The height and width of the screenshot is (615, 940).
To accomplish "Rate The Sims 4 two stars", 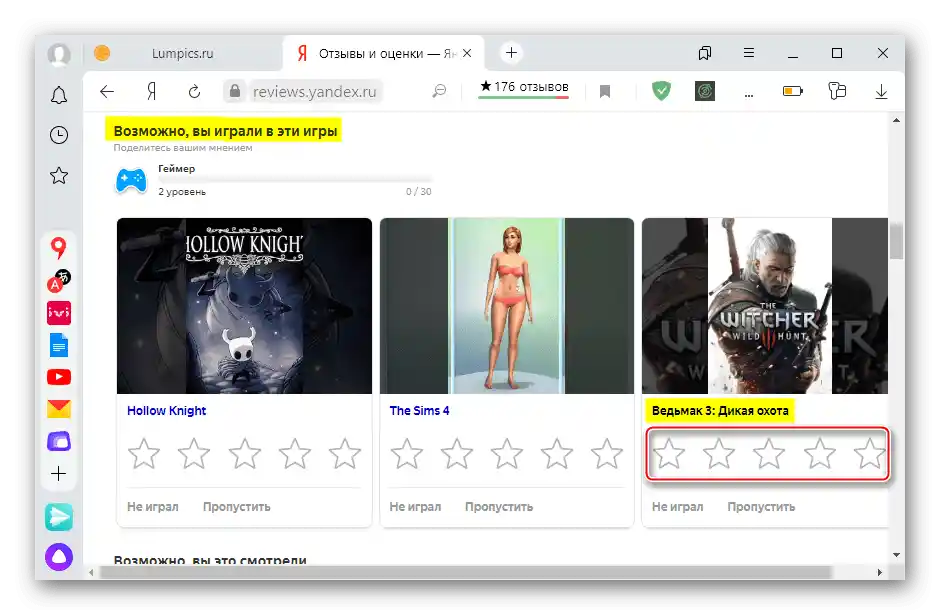I will coord(457,453).
